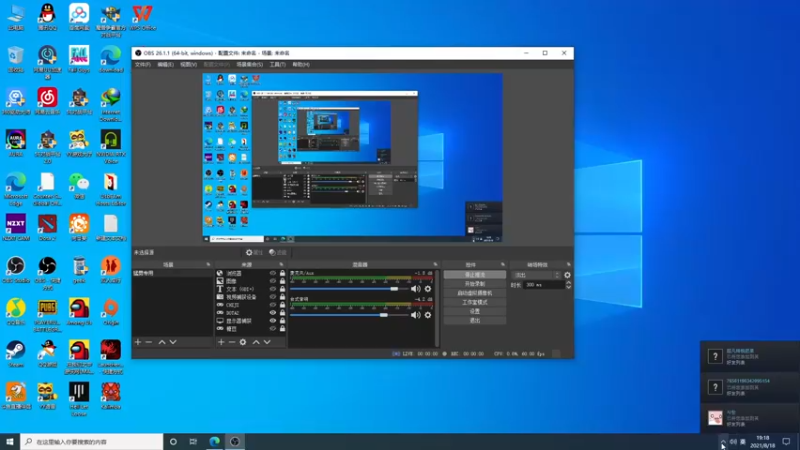Move the selected source down

coord(267,342)
